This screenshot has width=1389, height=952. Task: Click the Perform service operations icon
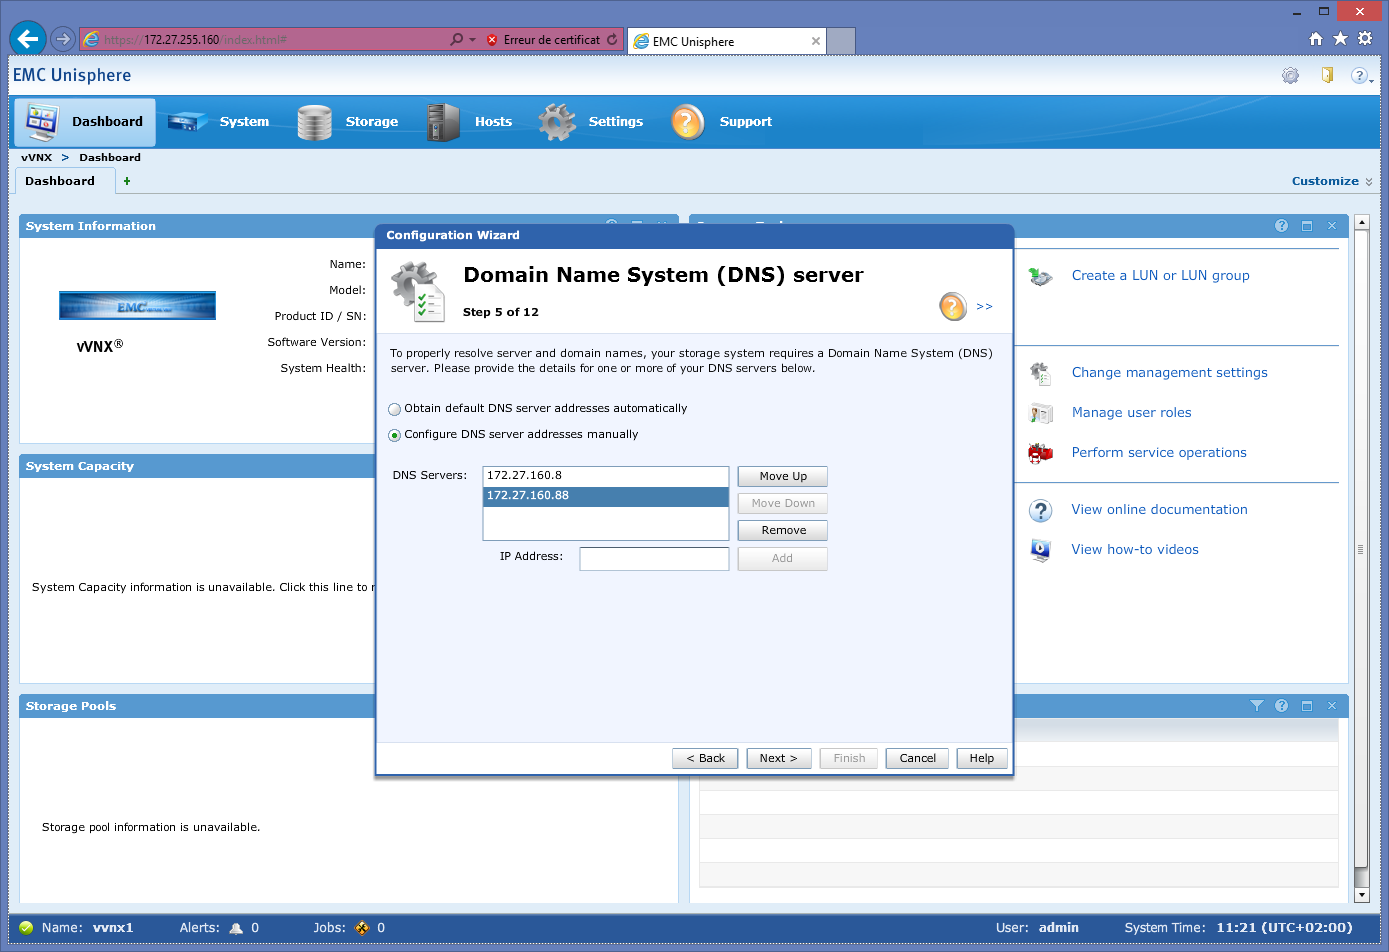point(1040,453)
